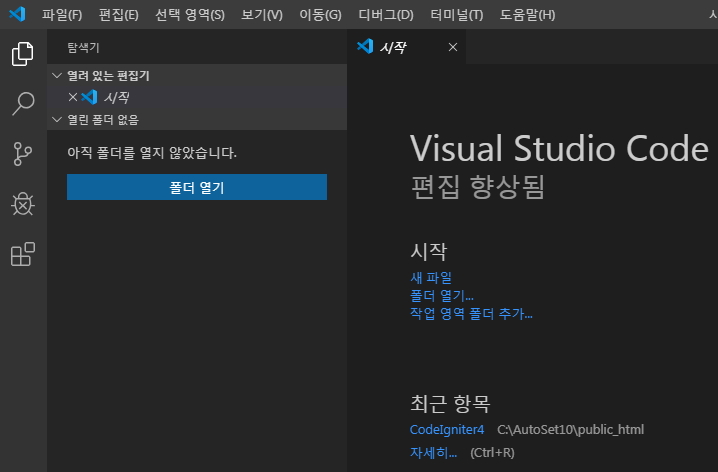
Task: Open the 터미널(T) menu
Action: (x=457, y=15)
